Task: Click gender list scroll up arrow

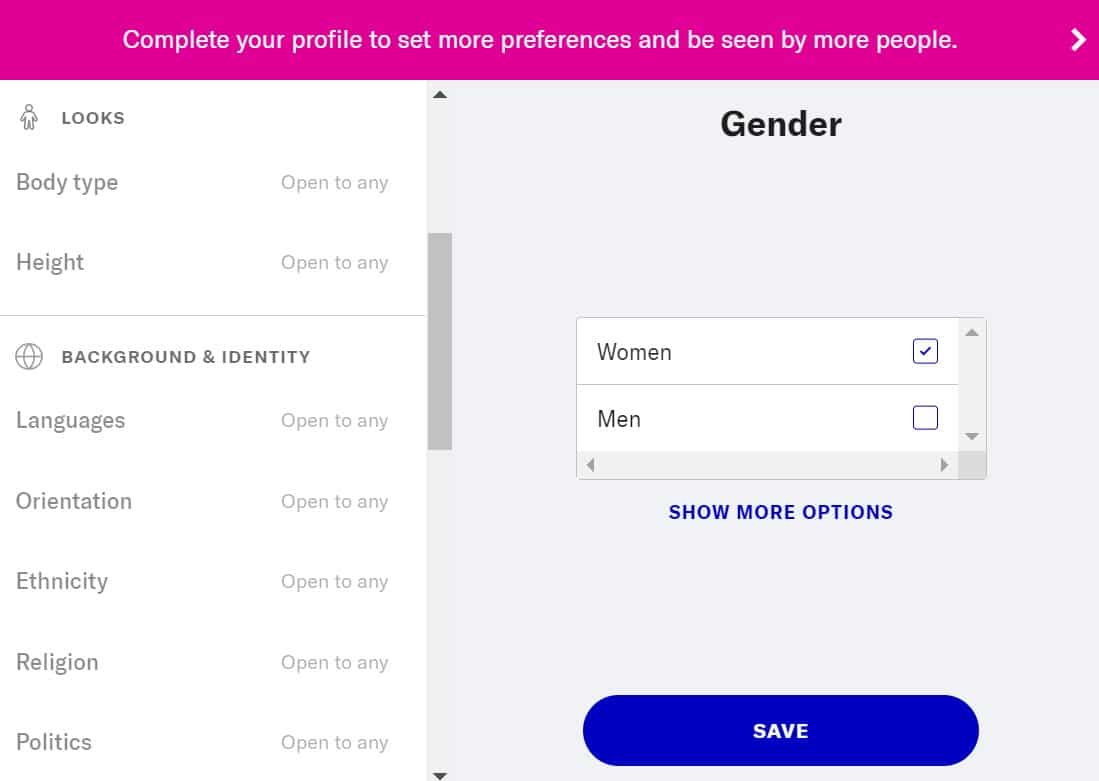Action: coord(971,332)
